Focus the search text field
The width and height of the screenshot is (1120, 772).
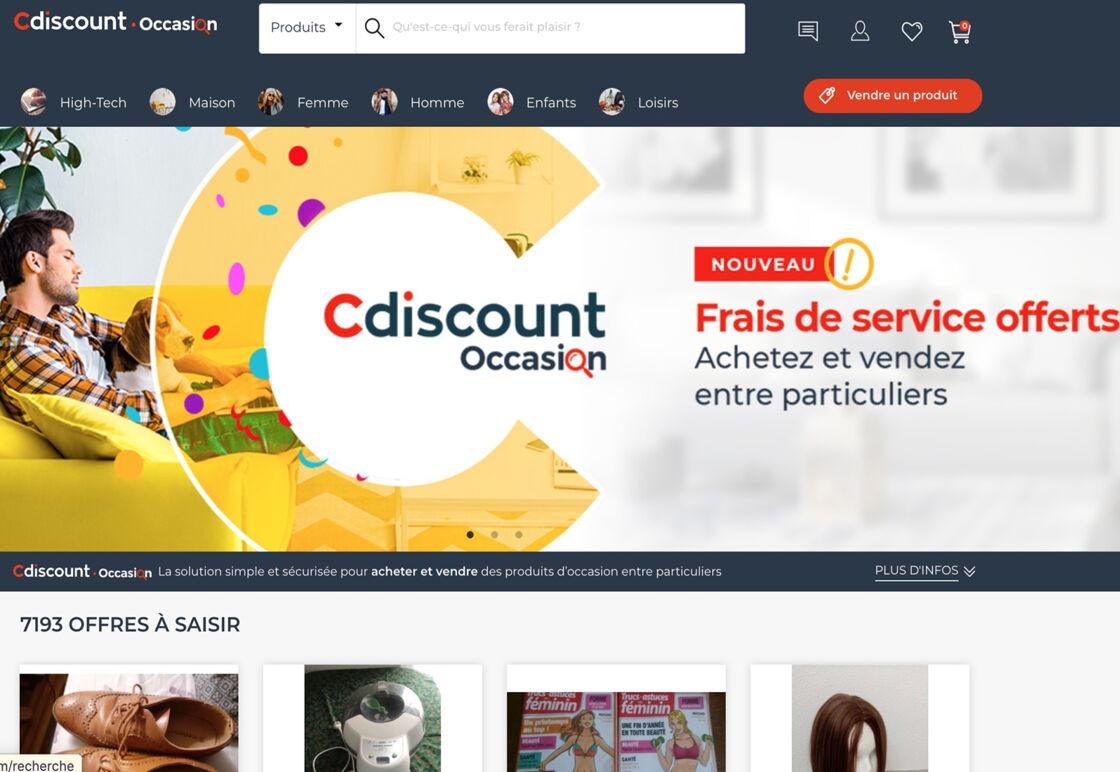[564, 28]
